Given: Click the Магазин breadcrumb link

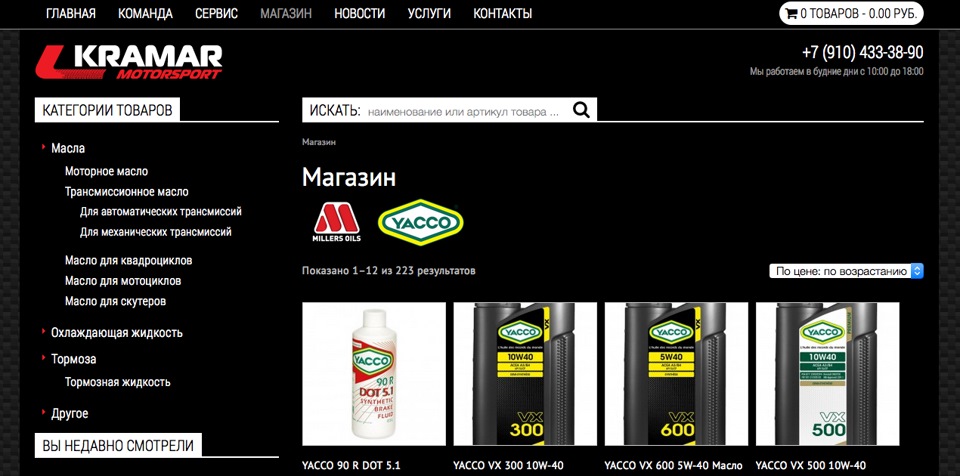Looking at the screenshot, I should pyautogui.click(x=319, y=142).
